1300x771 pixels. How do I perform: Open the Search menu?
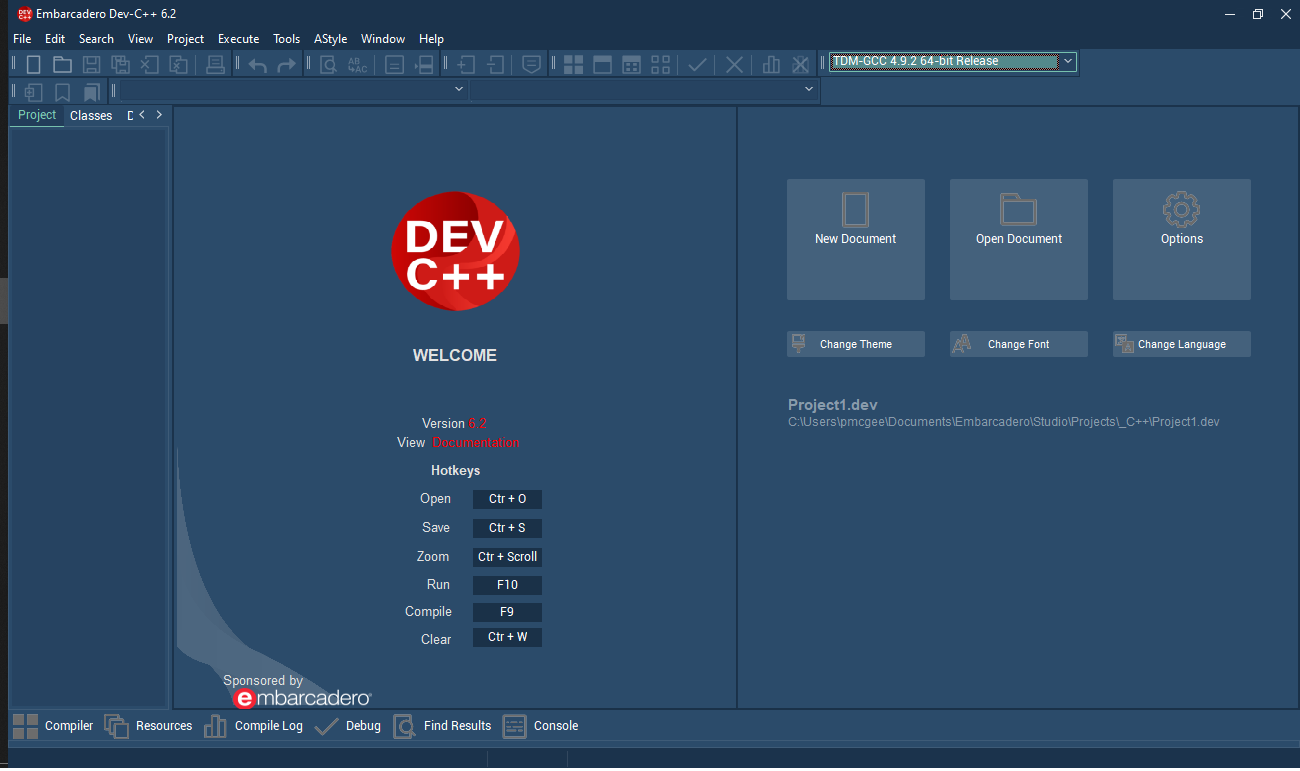[96, 39]
